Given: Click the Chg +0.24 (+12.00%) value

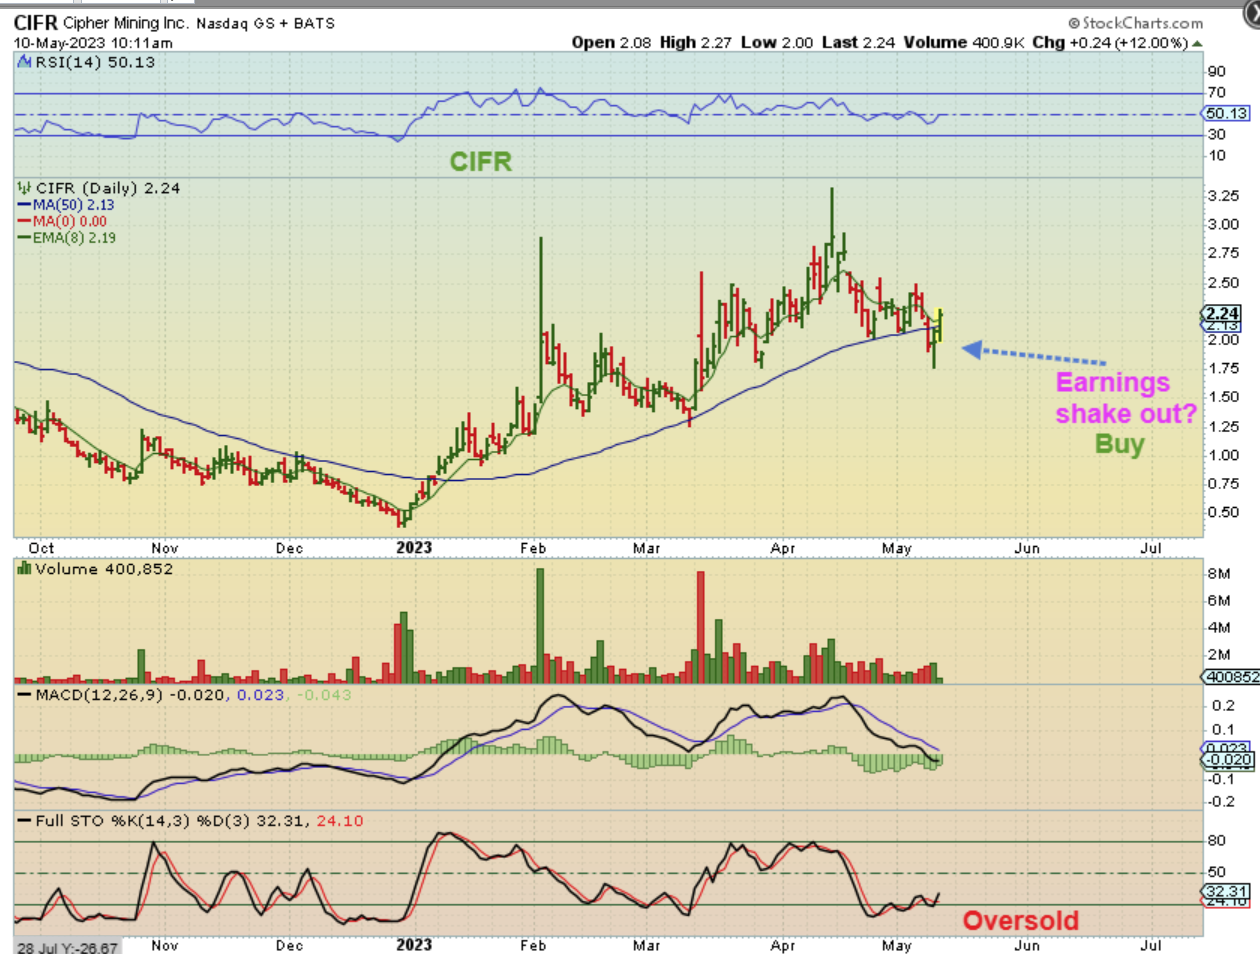Looking at the screenshot, I should coord(1110,43).
